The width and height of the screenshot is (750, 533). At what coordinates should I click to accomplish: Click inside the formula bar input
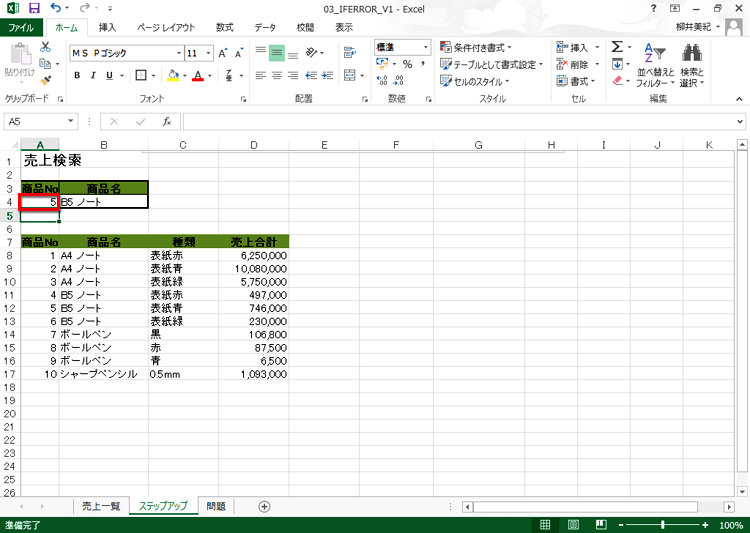[x=459, y=122]
